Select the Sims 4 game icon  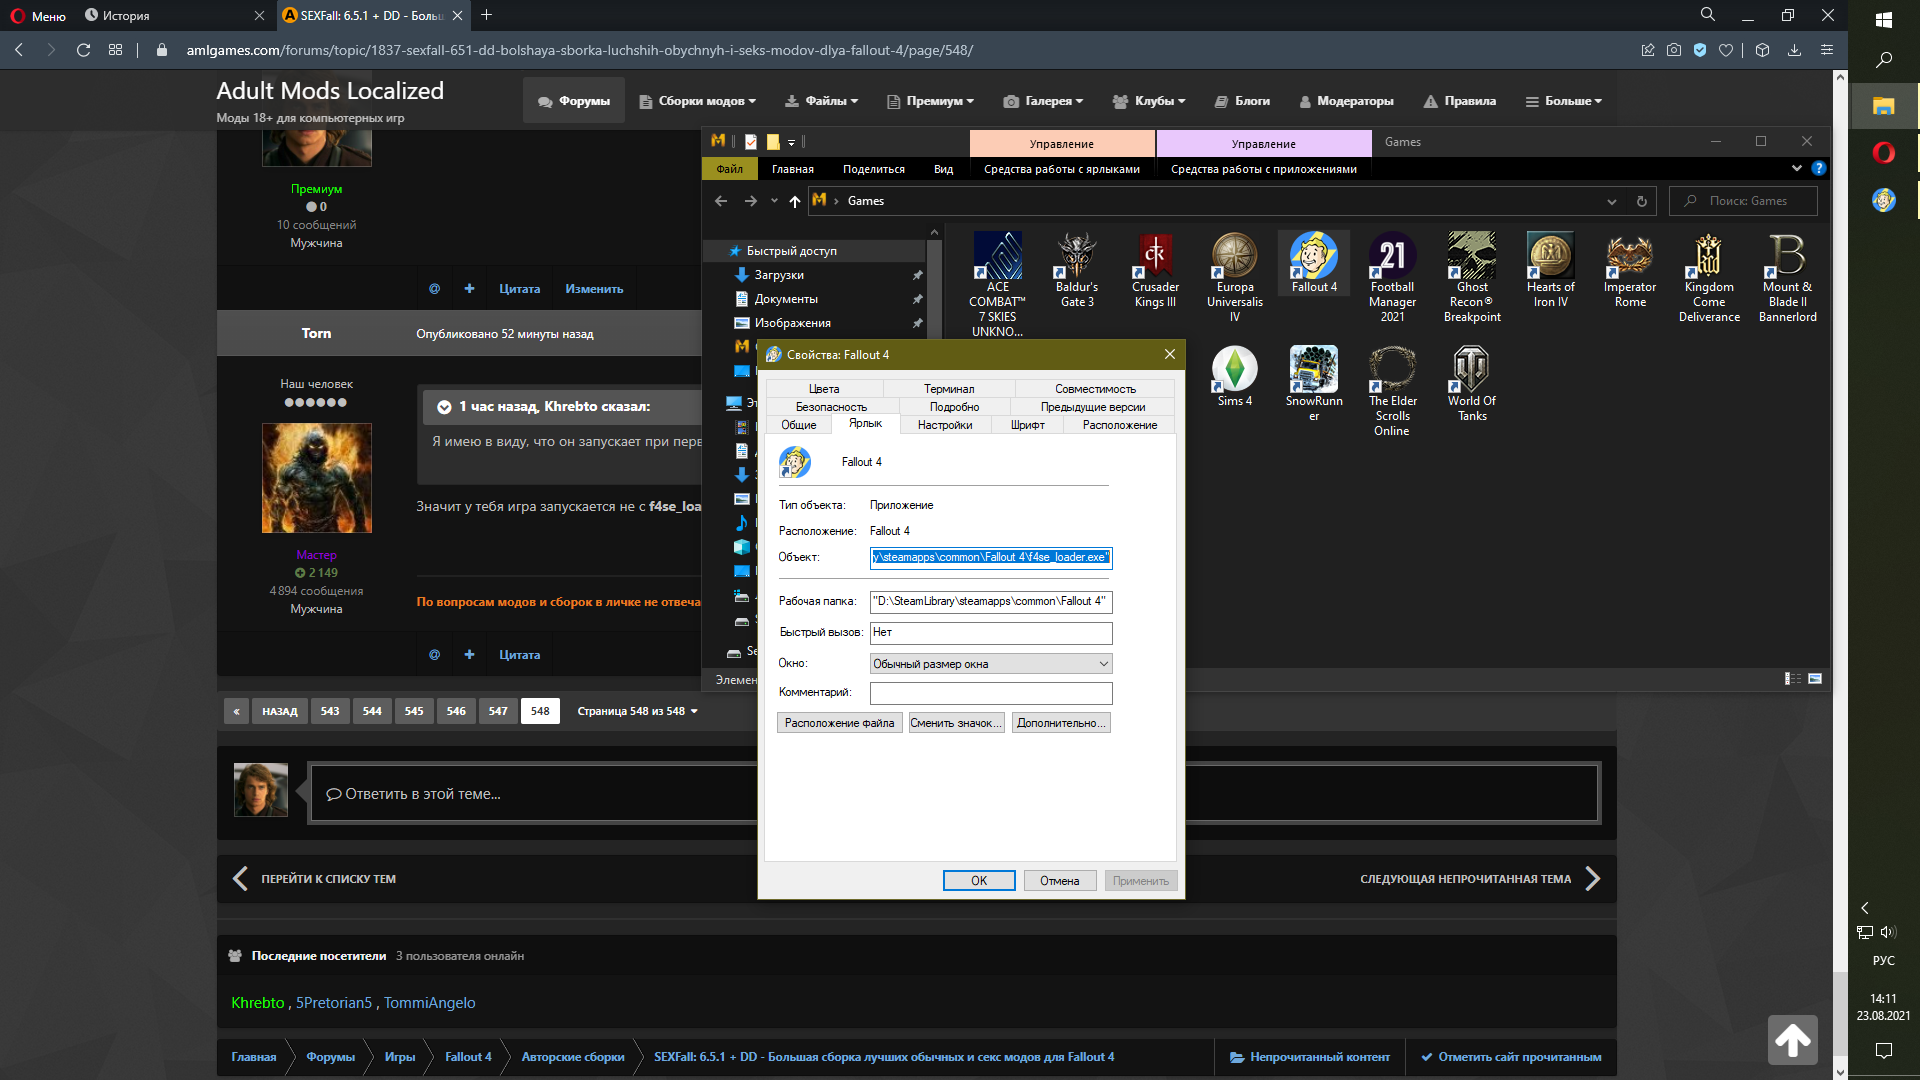[1234, 370]
